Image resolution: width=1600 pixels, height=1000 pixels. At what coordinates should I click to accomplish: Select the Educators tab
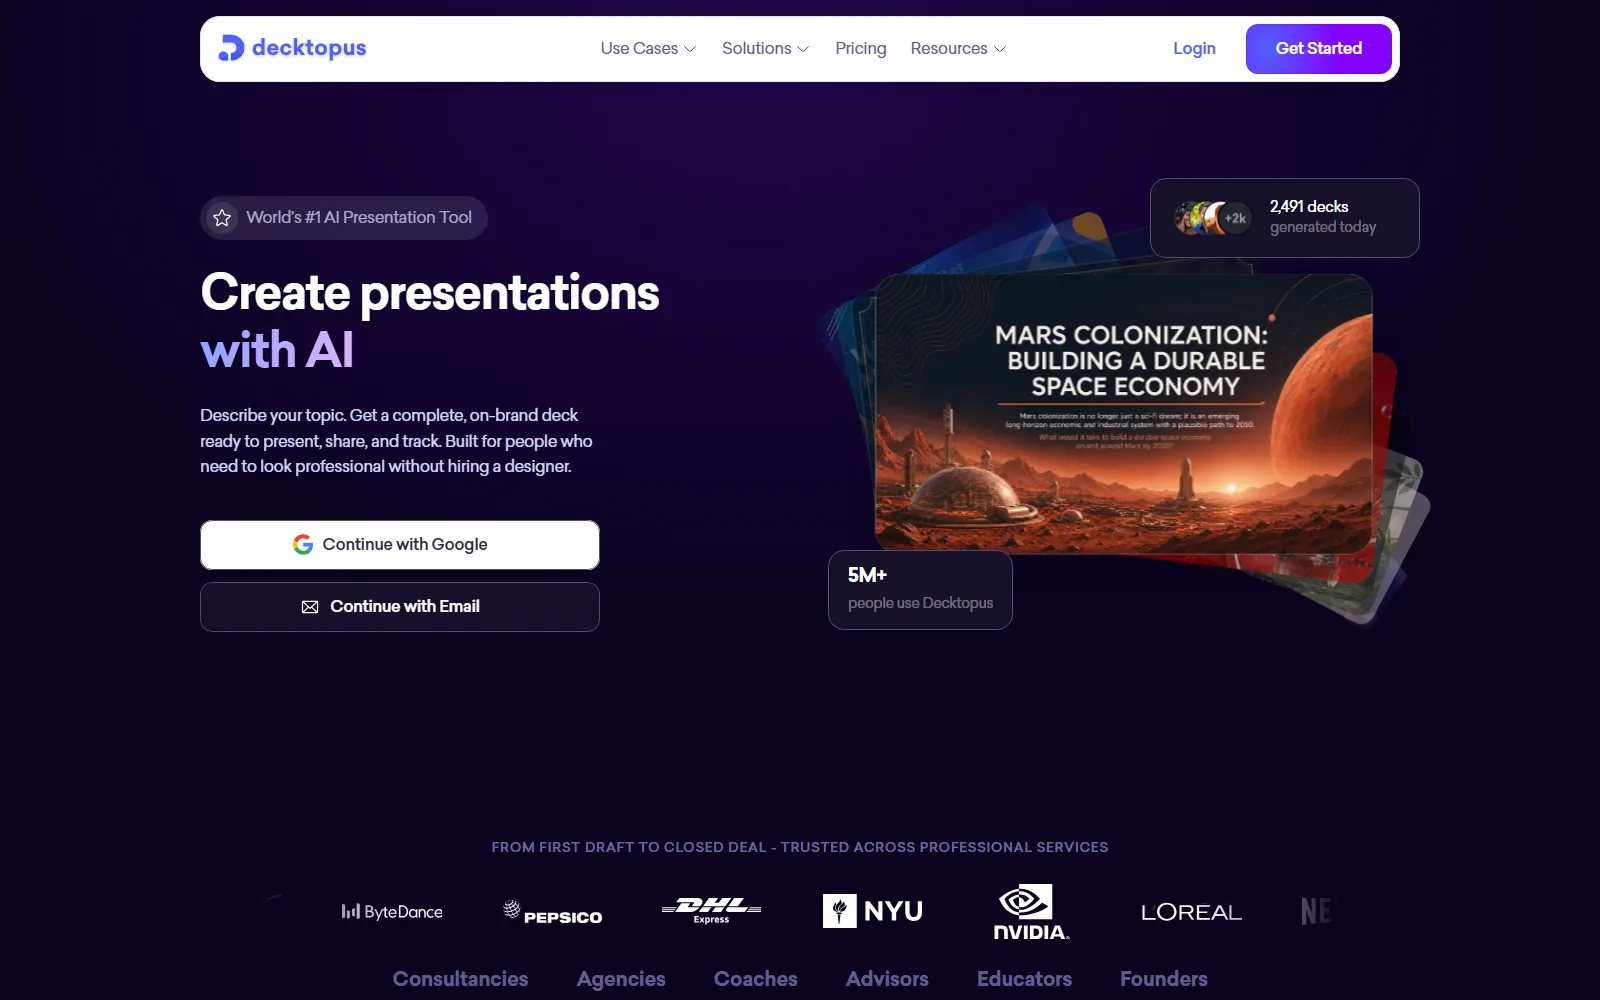(1024, 979)
